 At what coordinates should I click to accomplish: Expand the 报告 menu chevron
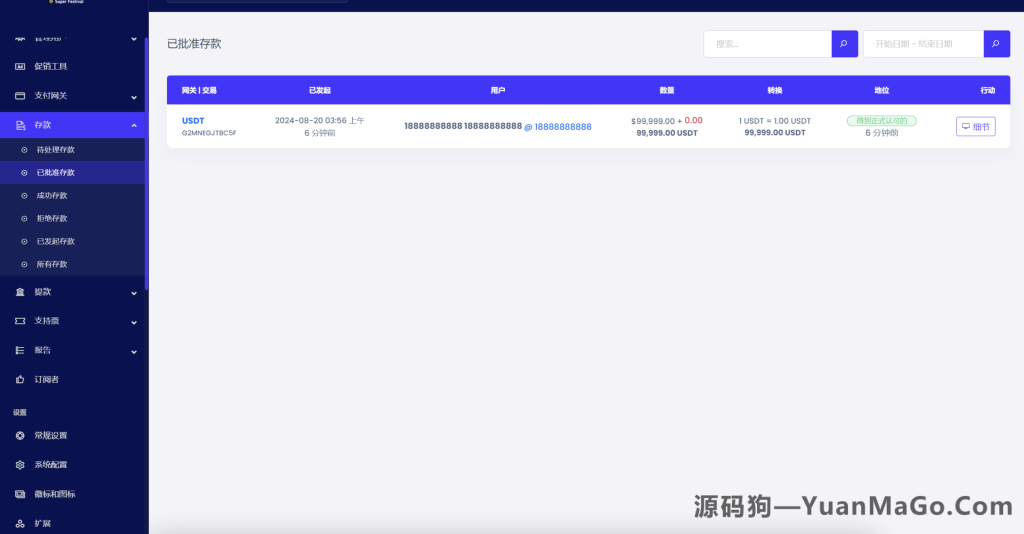[x=134, y=352]
